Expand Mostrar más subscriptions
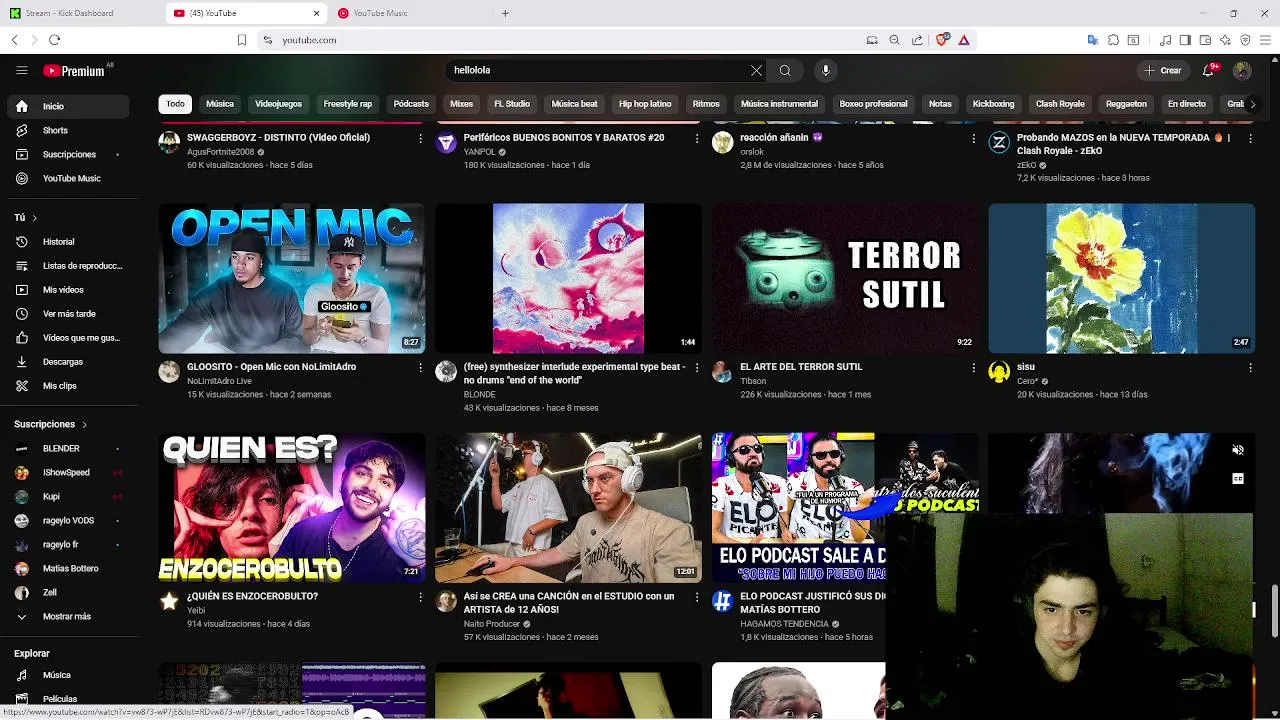Viewport: 1280px width, 720px height. 68,616
